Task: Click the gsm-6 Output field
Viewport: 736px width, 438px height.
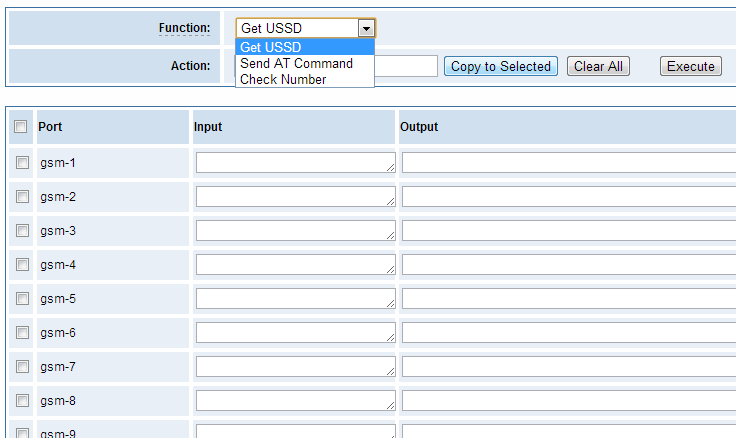Action: coord(569,332)
